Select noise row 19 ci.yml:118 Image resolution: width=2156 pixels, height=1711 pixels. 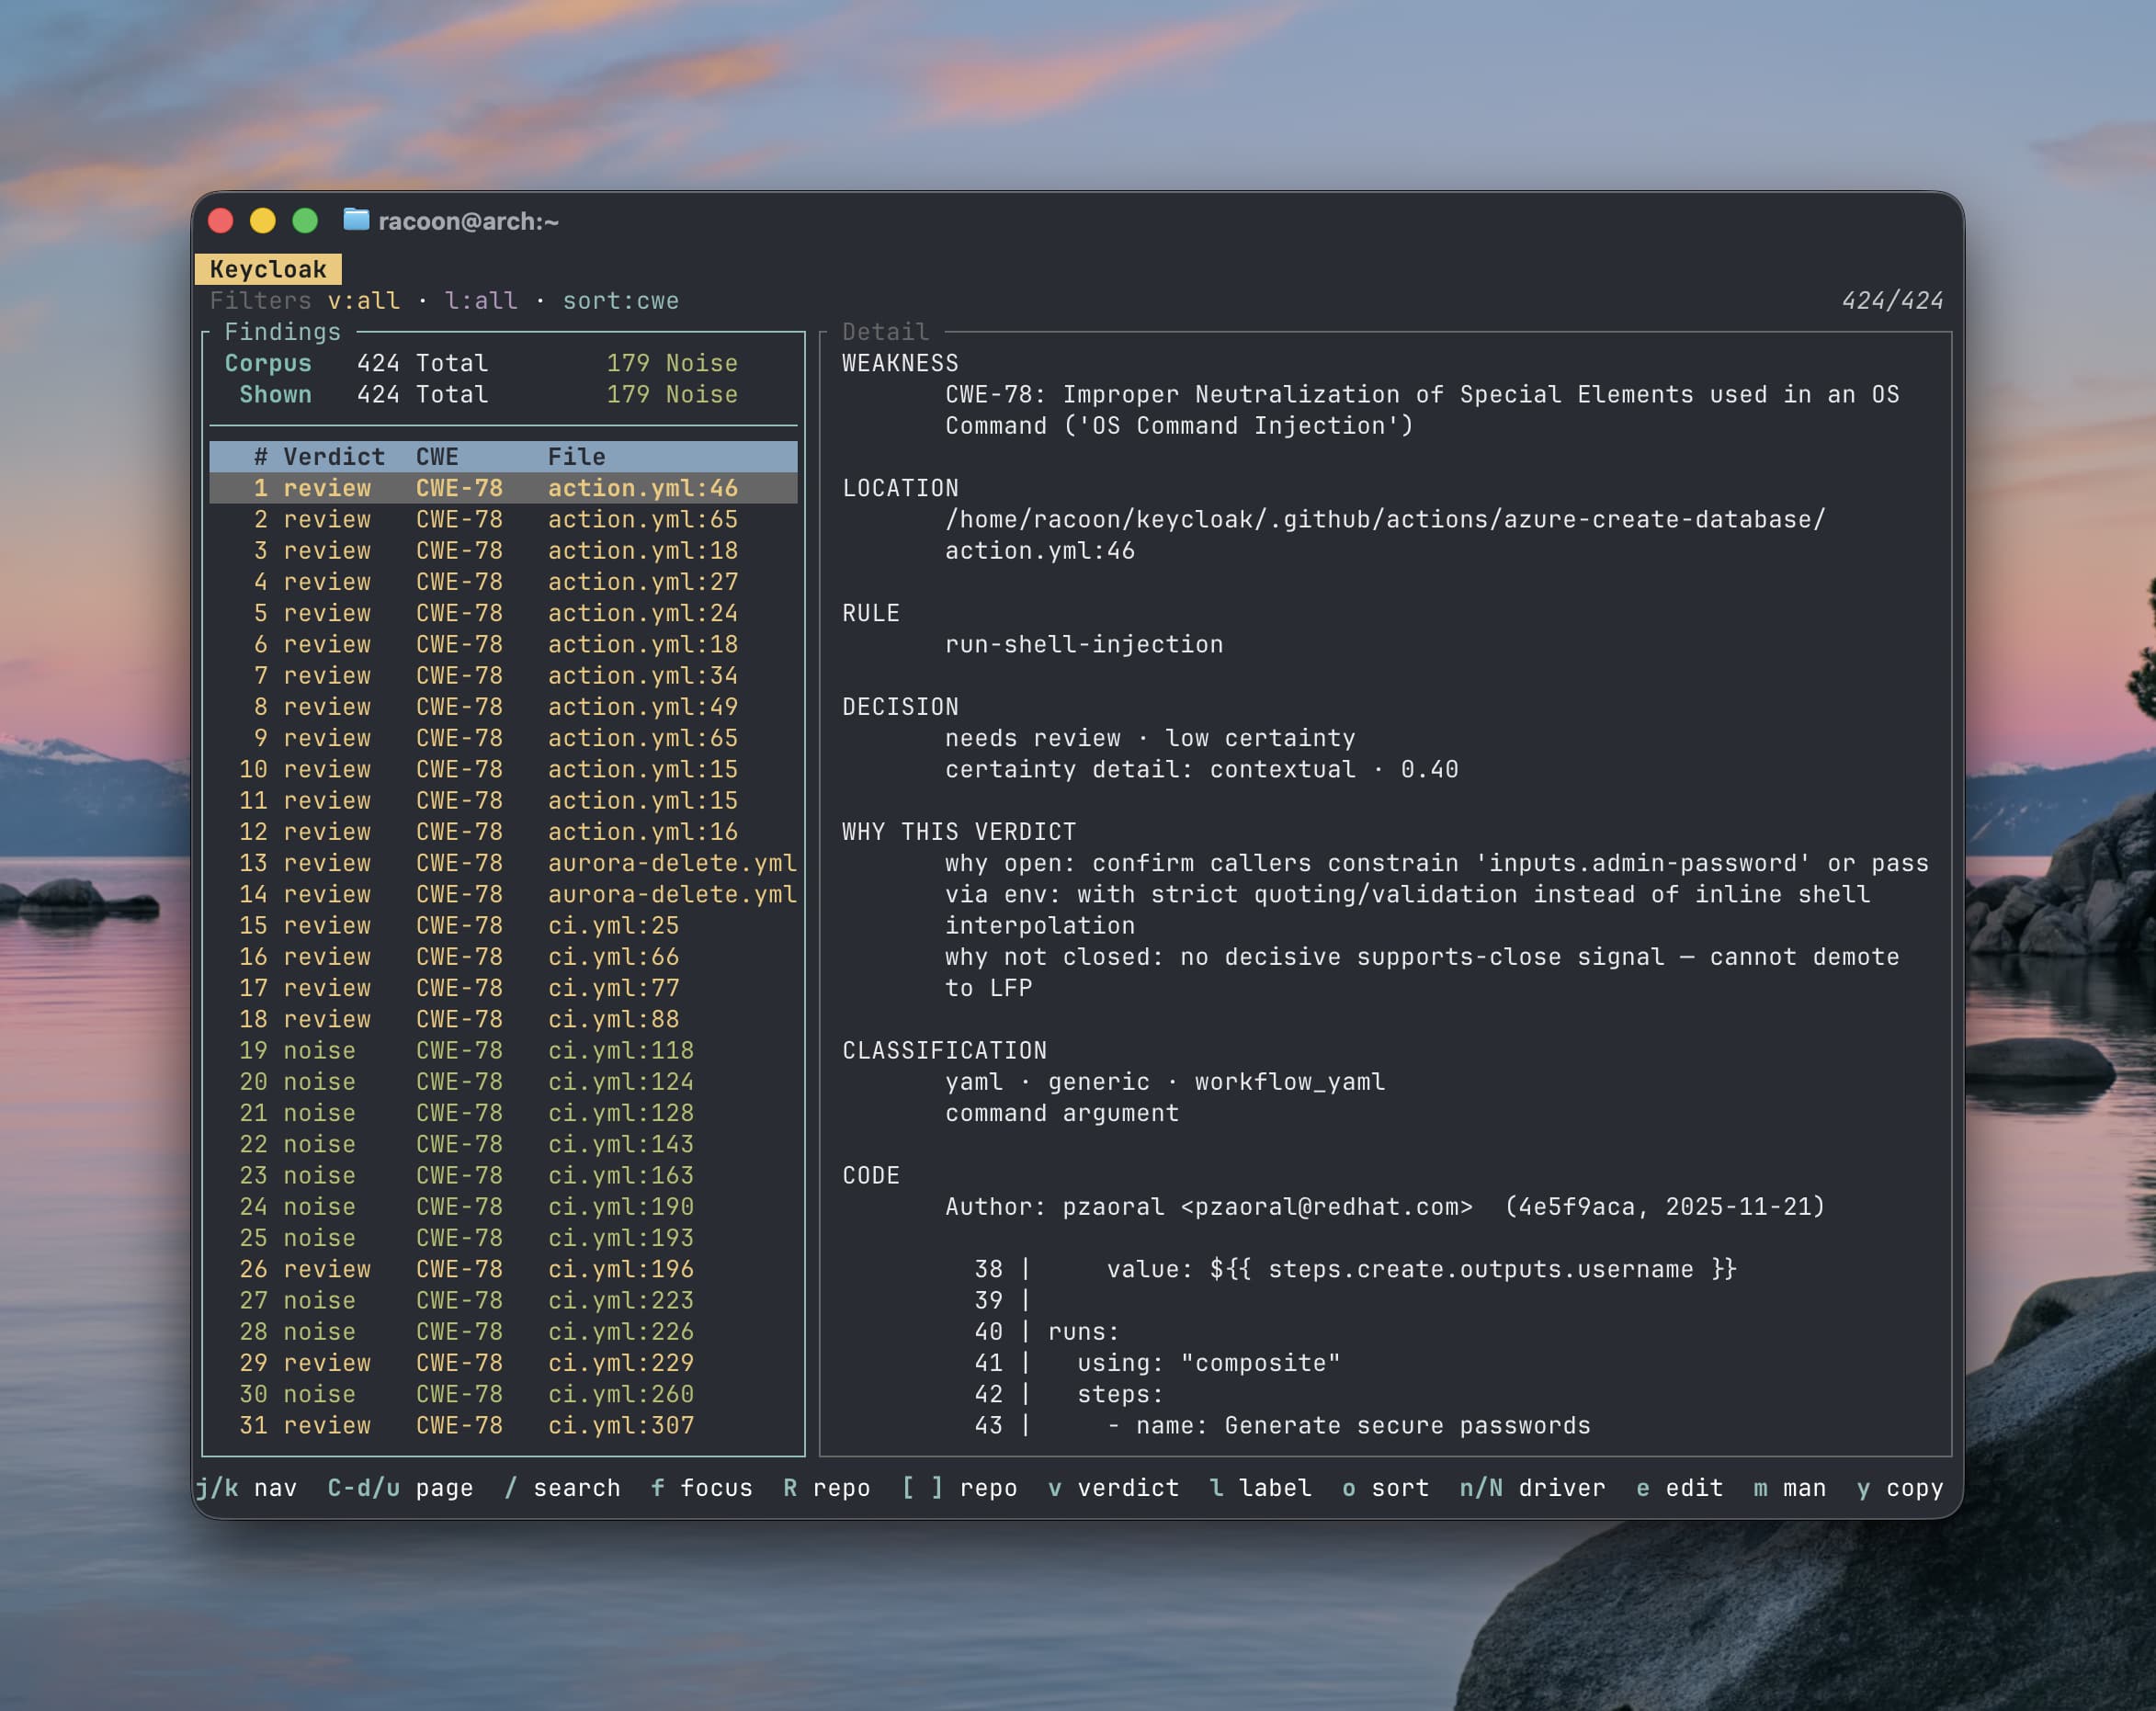(503, 1050)
